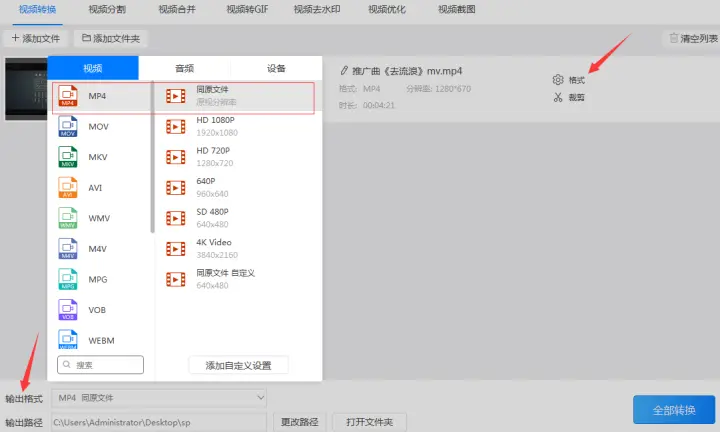720x432 pixels.
Task: Open the 视频优化 tab
Action: point(387,10)
